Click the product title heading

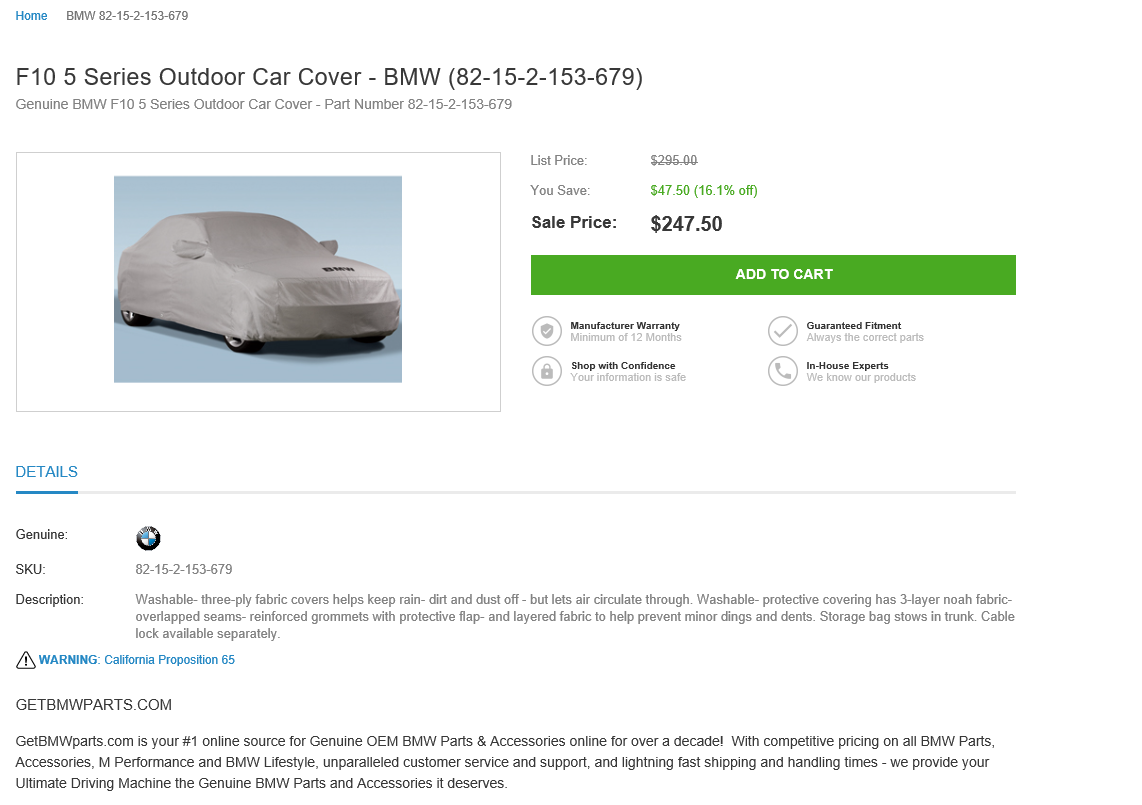[329, 77]
